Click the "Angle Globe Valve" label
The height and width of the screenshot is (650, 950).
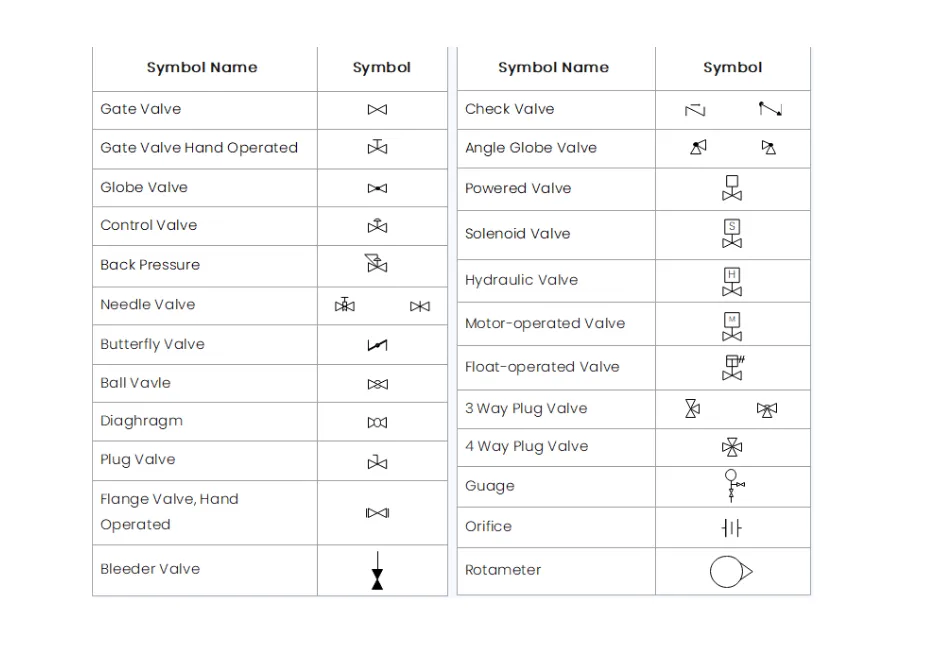tap(531, 148)
